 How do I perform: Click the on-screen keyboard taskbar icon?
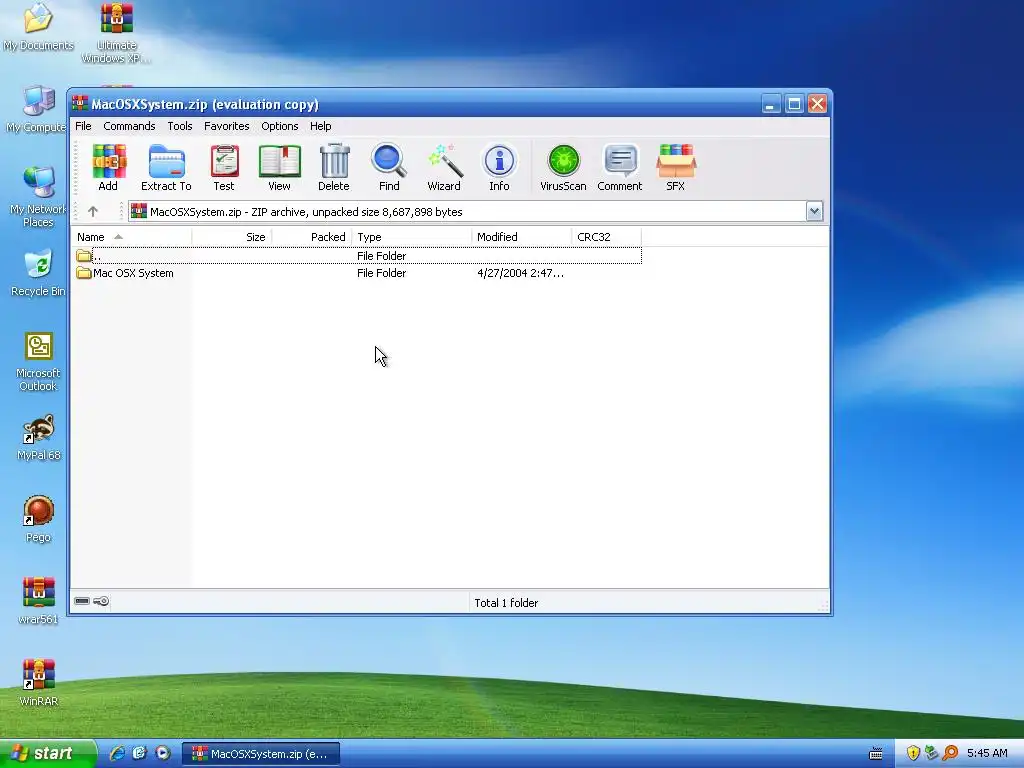[x=876, y=754]
